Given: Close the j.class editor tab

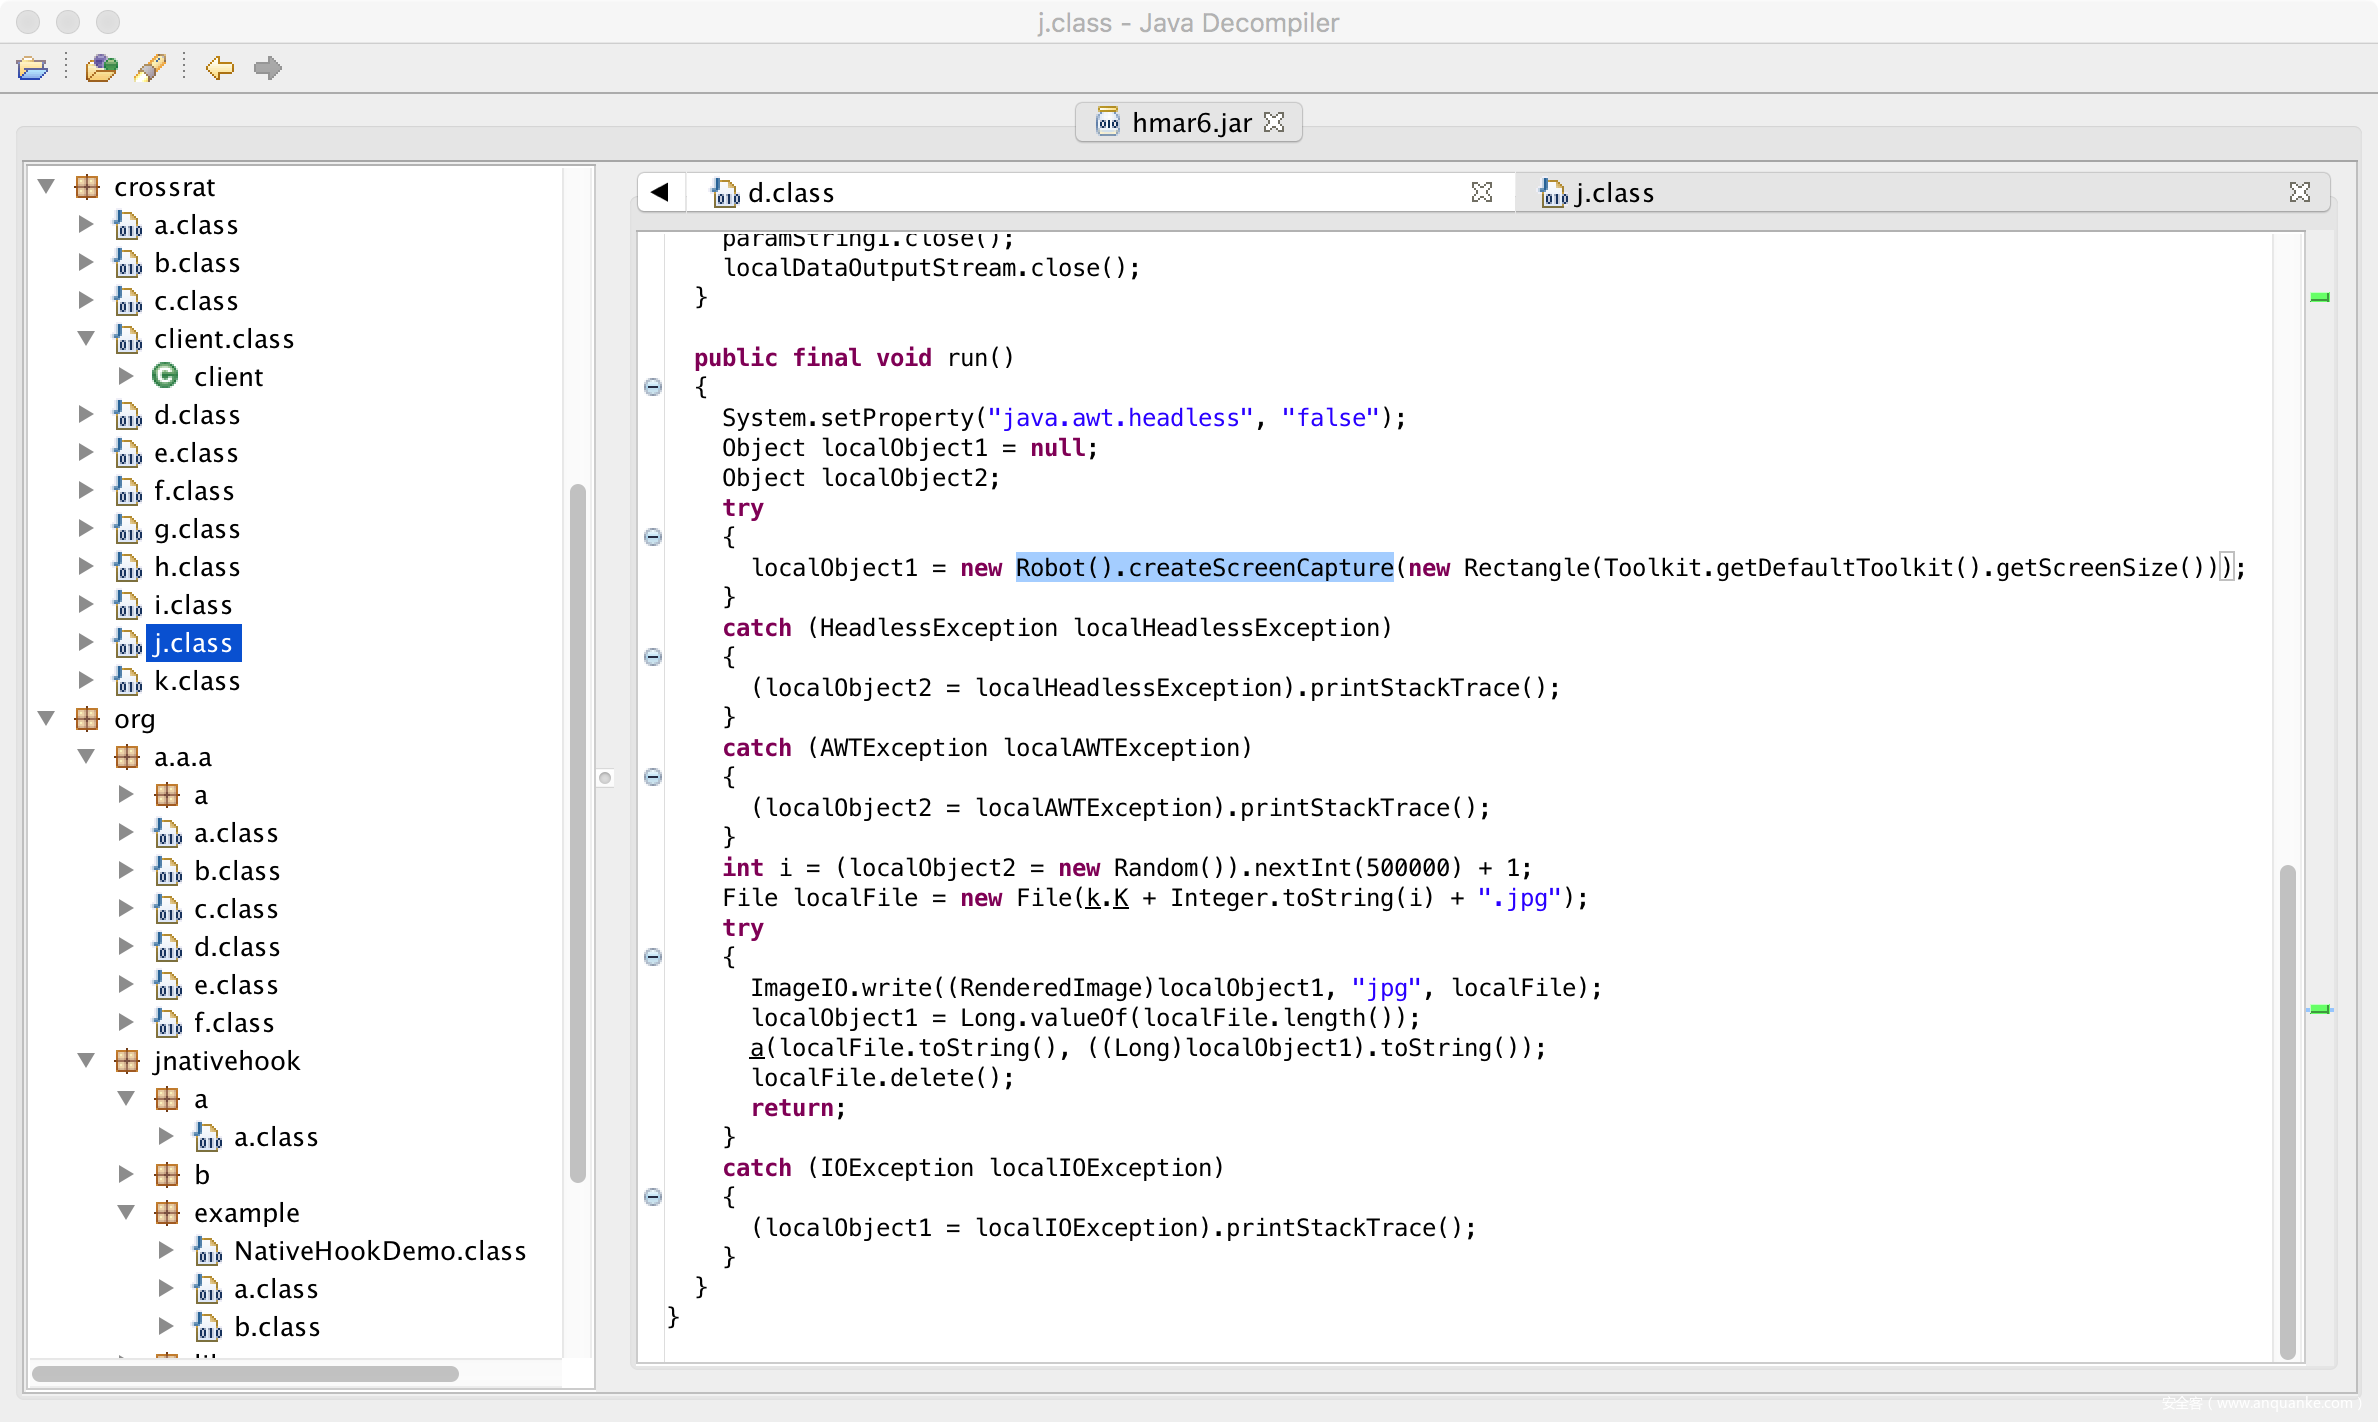Looking at the screenshot, I should 2299,192.
